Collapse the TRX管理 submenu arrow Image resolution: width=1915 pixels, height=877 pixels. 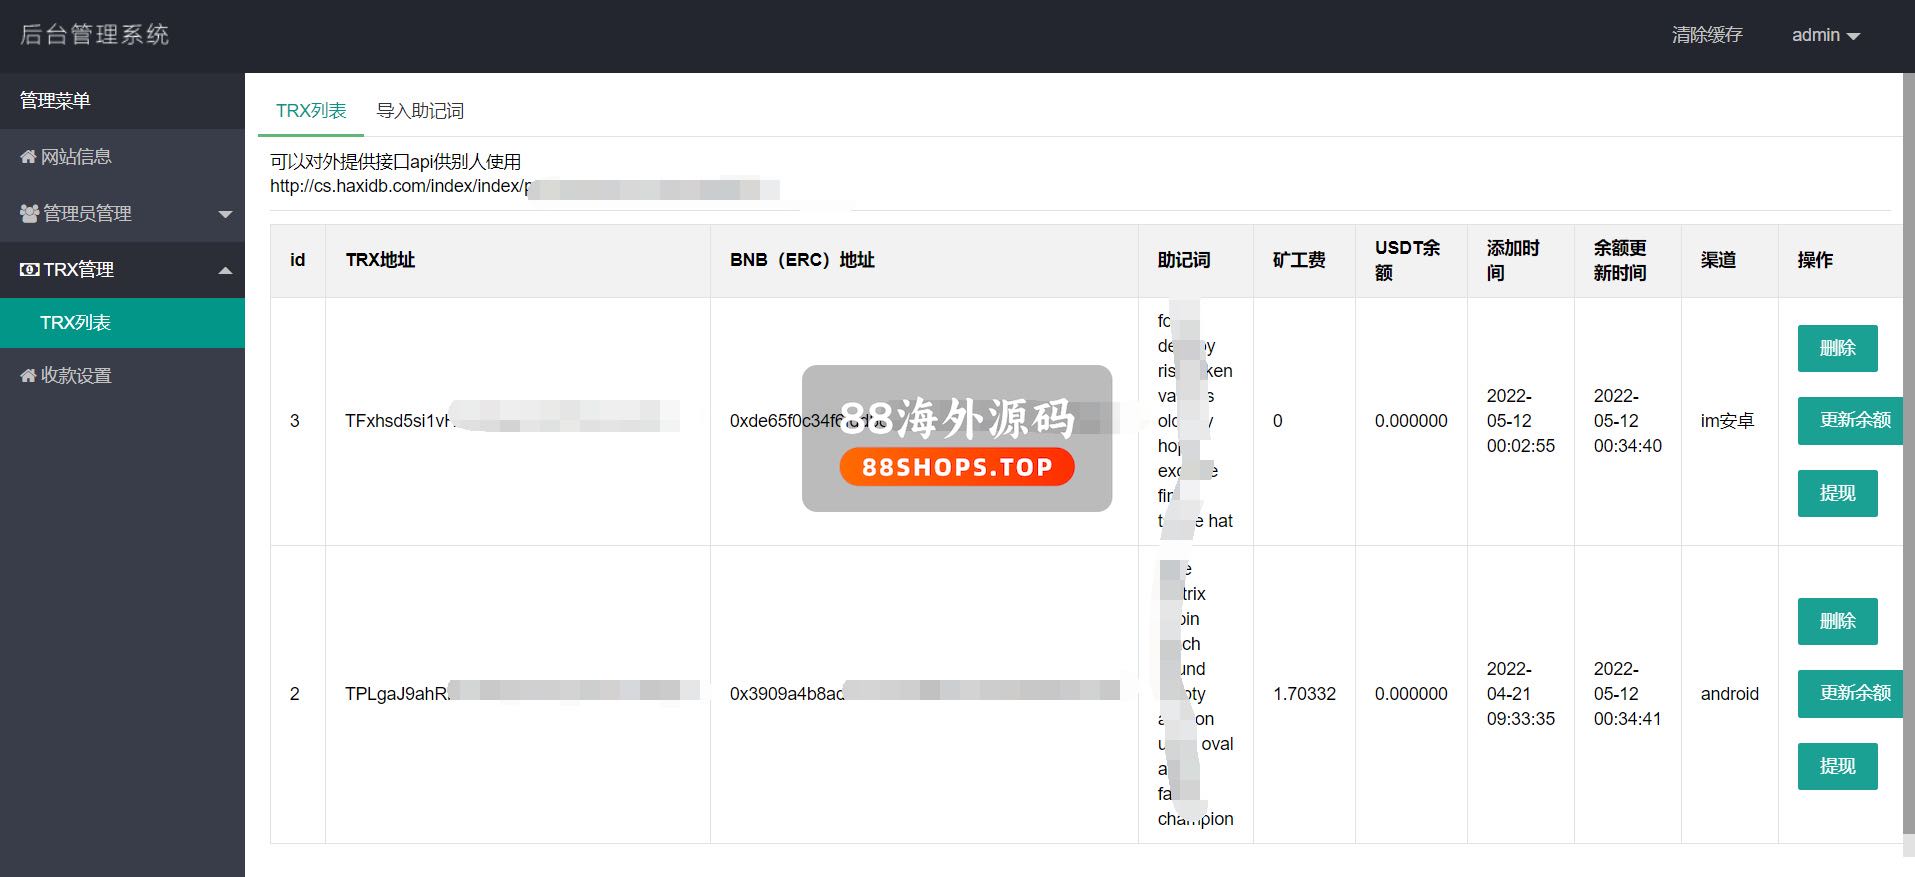[x=225, y=270]
